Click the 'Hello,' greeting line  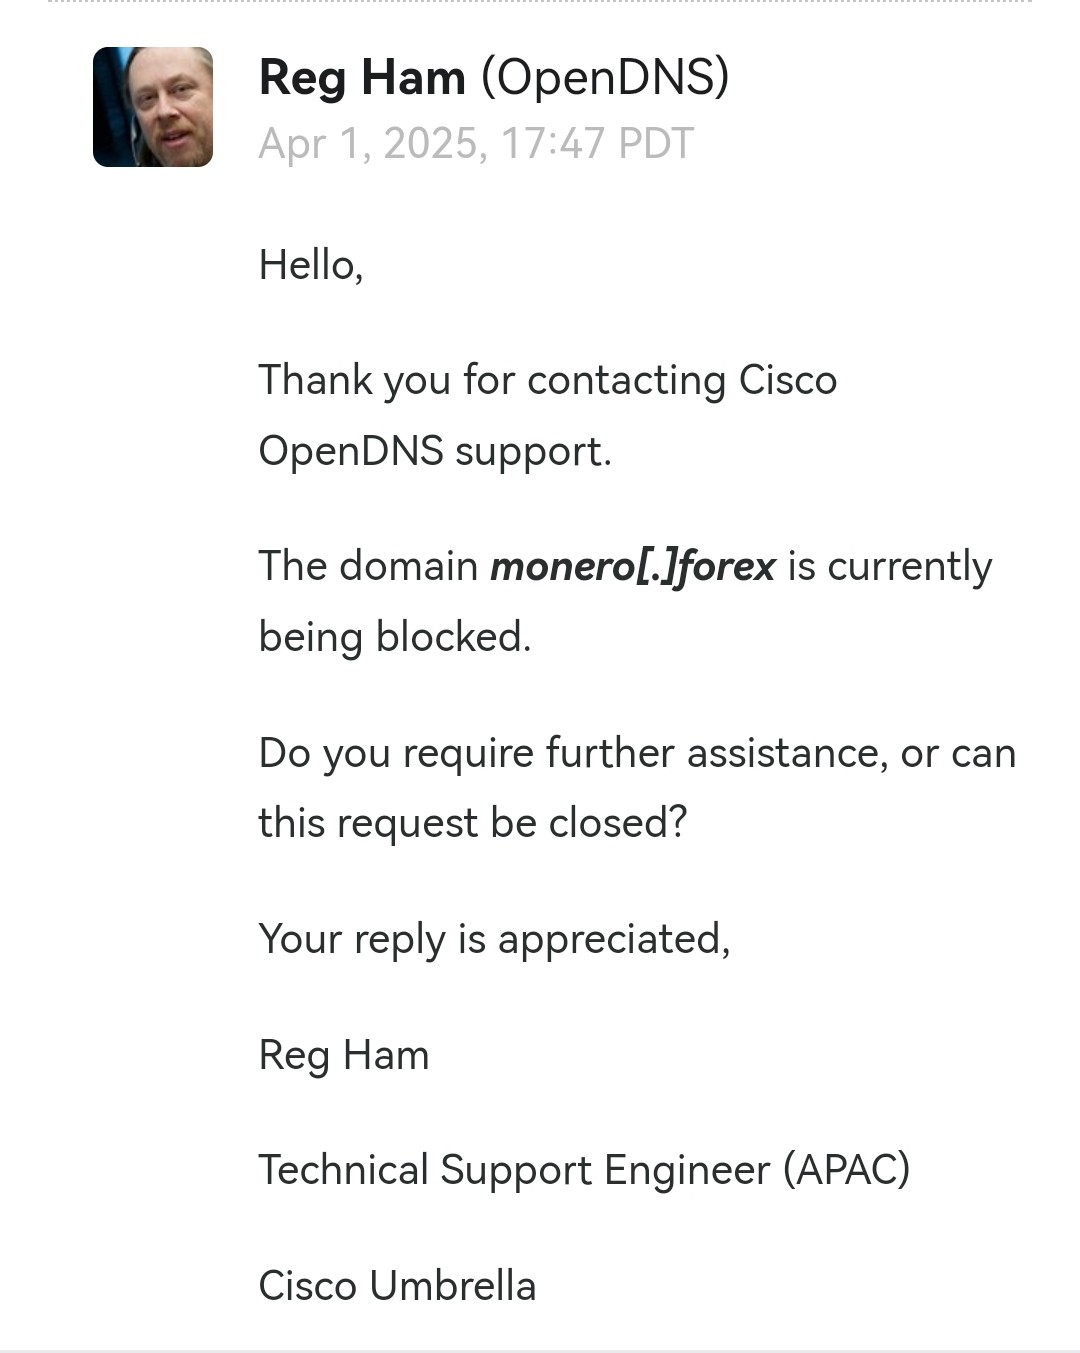[x=311, y=265]
